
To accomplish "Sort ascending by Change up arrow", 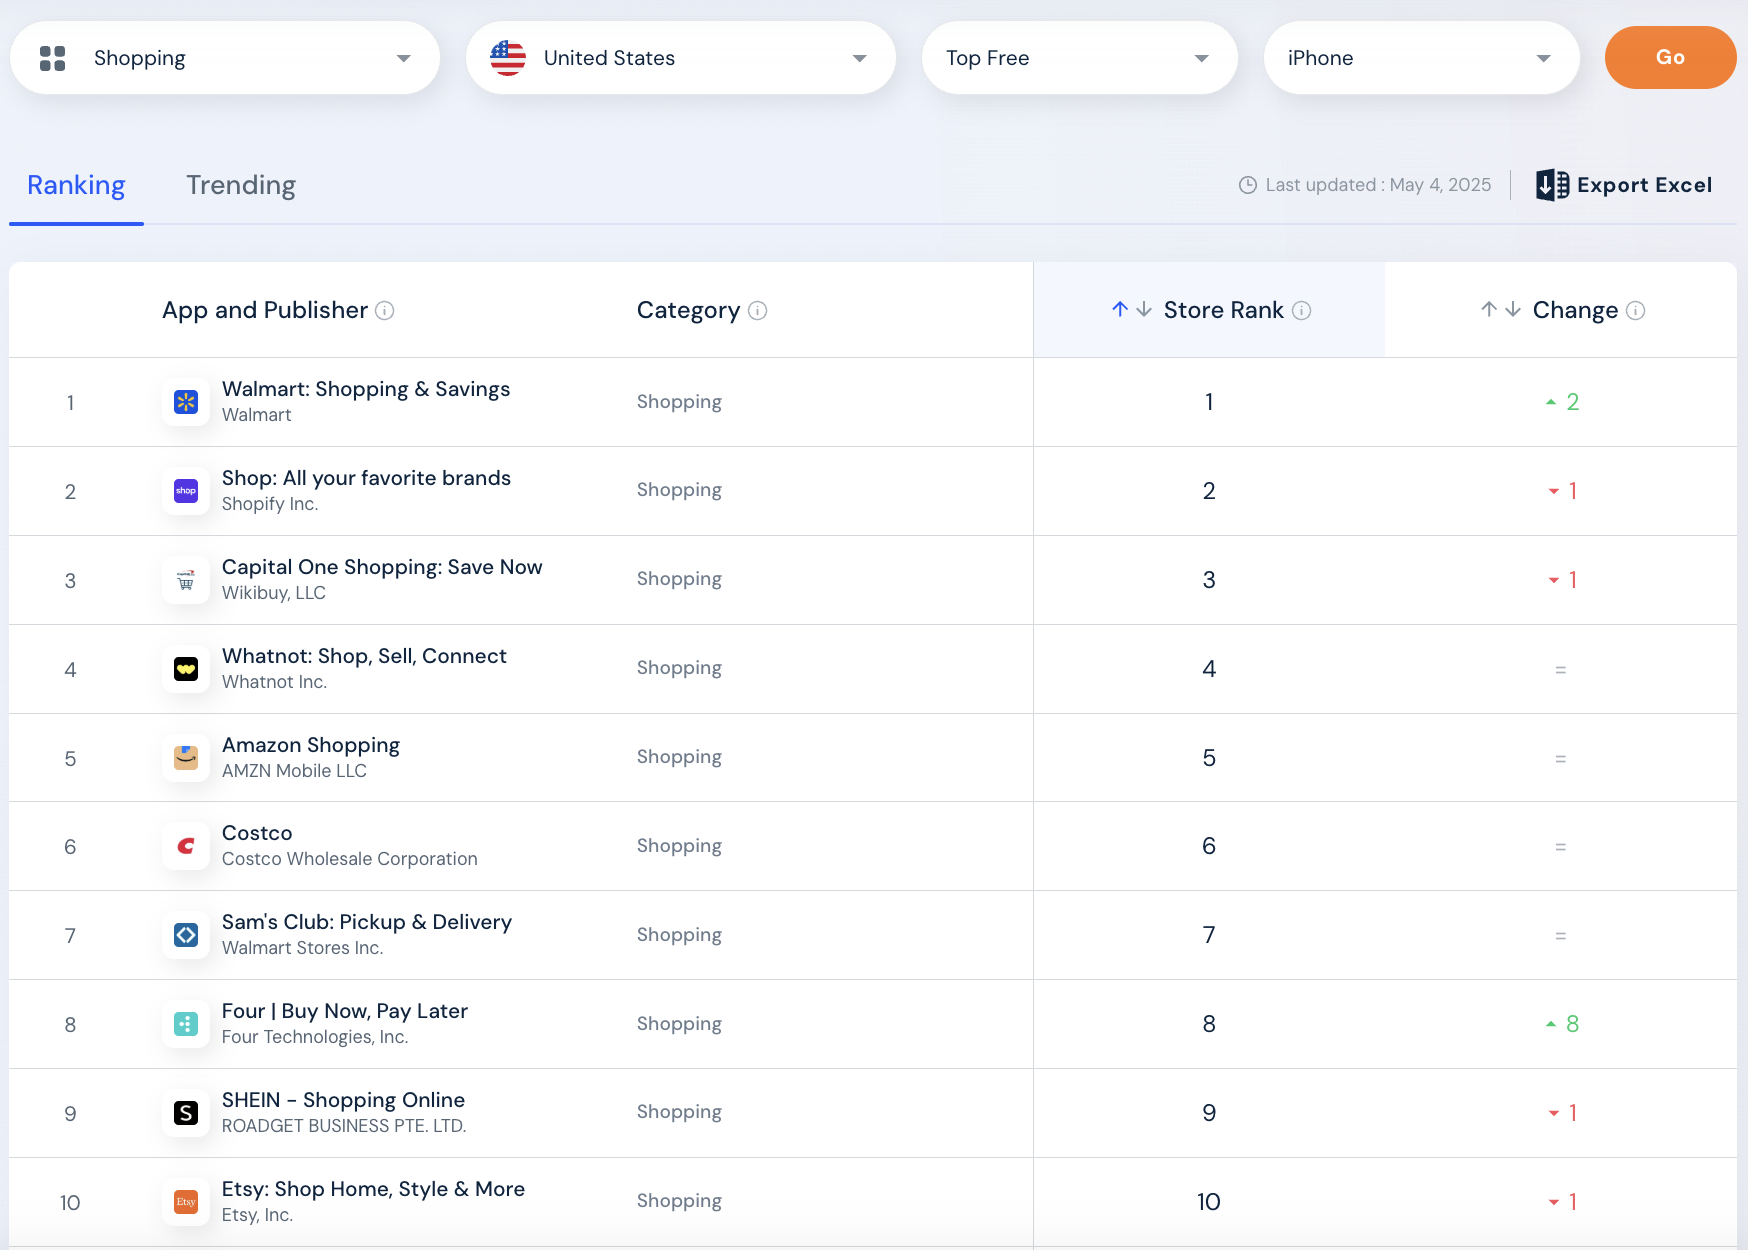I will [x=1489, y=310].
